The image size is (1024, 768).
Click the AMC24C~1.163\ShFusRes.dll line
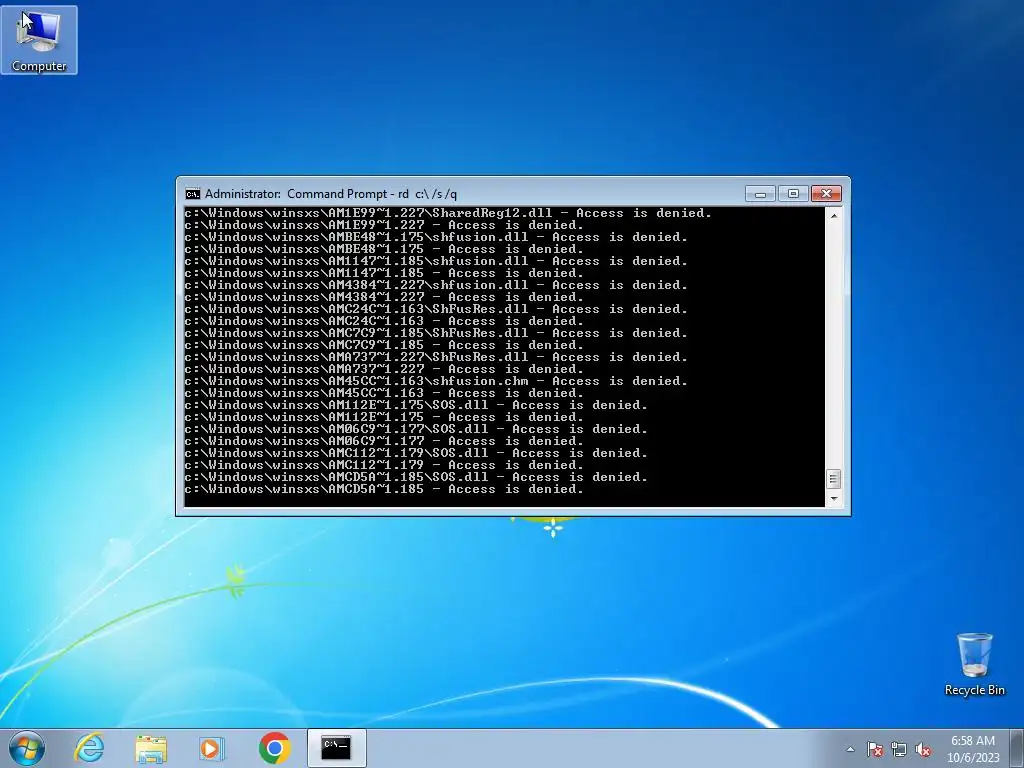436,309
